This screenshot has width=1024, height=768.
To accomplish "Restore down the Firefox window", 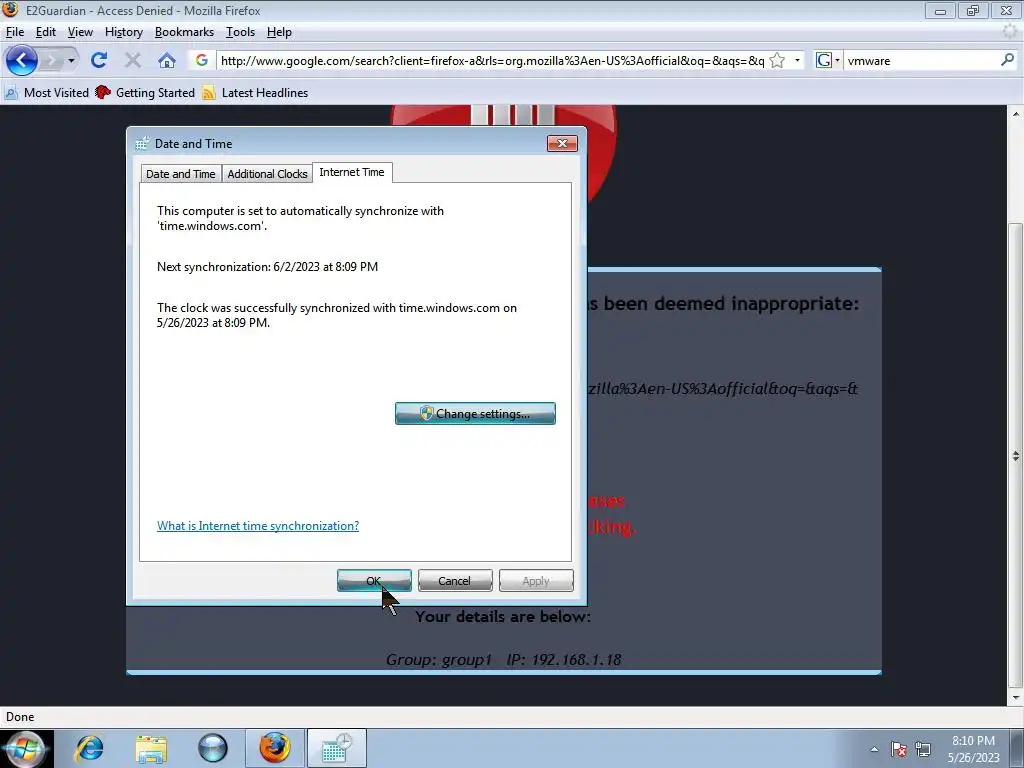I will (x=973, y=10).
